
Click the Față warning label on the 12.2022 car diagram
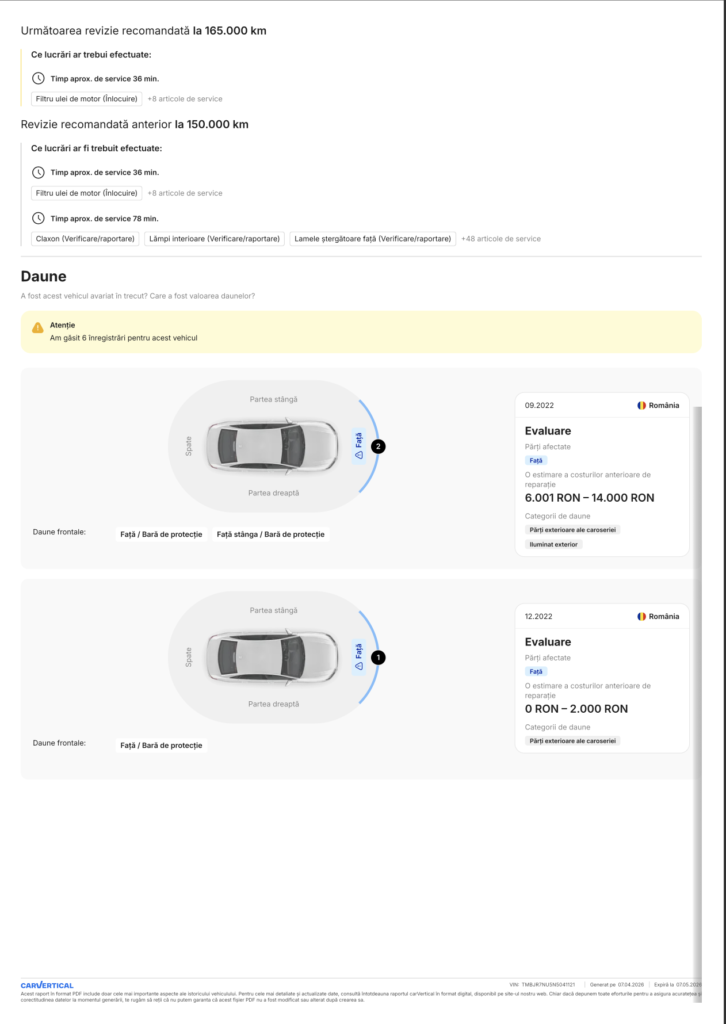[x=358, y=657]
